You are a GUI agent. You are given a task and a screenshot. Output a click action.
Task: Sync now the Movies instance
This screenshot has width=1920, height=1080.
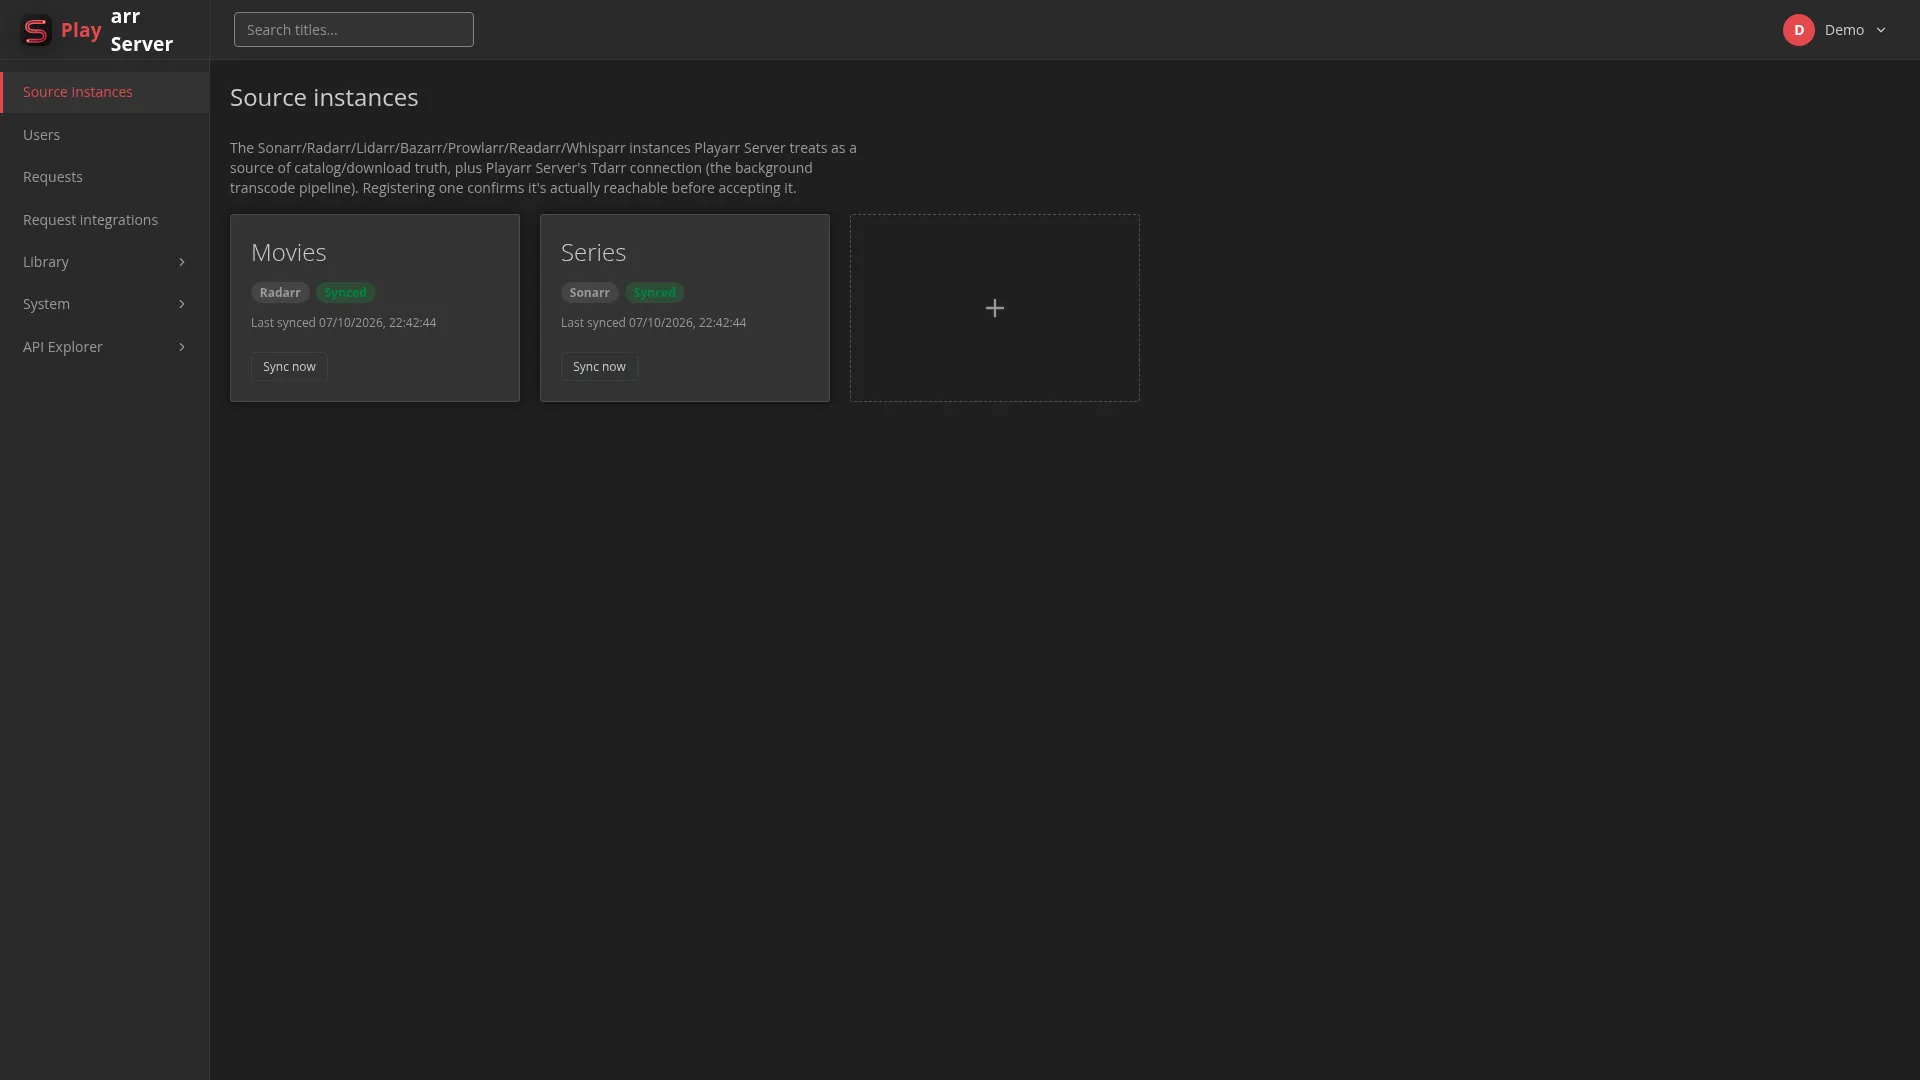pos(289,367)
